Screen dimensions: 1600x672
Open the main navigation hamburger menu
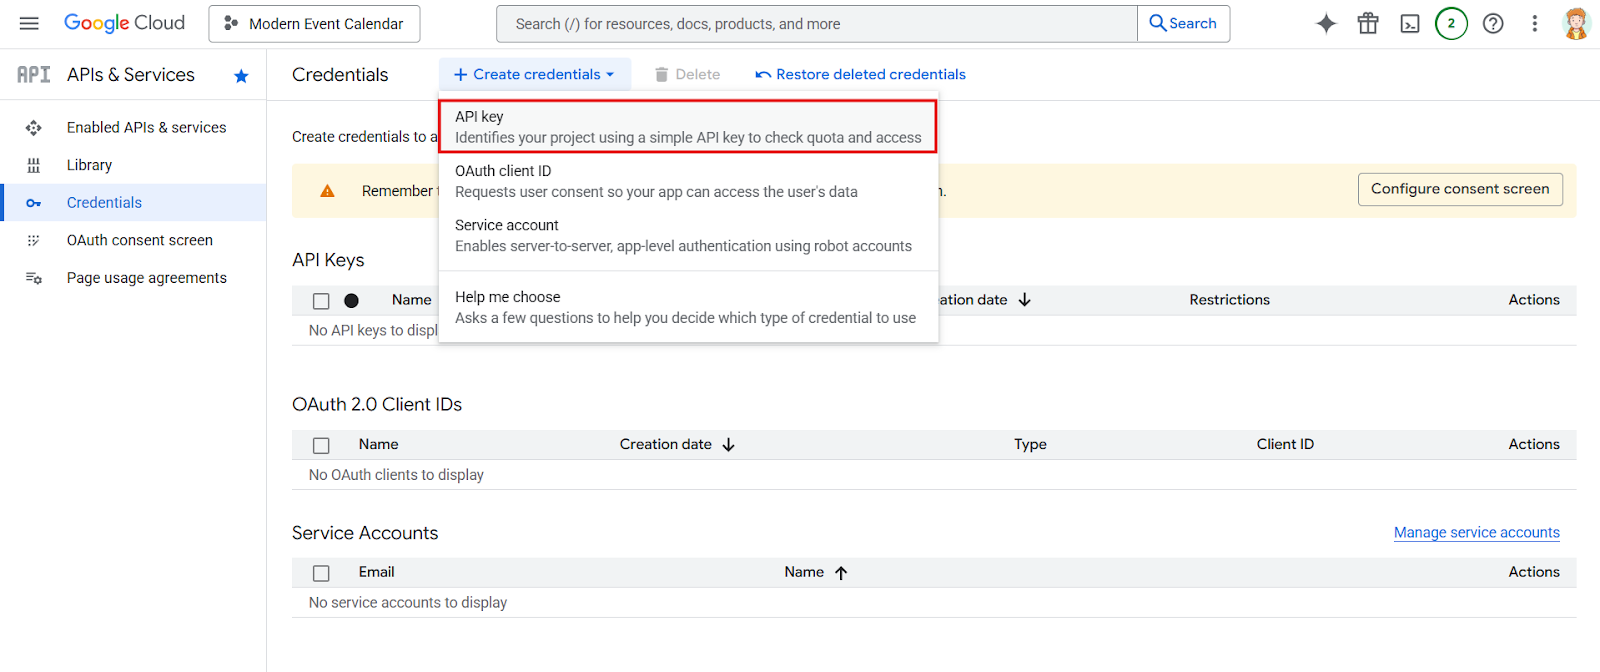point(29,23)
